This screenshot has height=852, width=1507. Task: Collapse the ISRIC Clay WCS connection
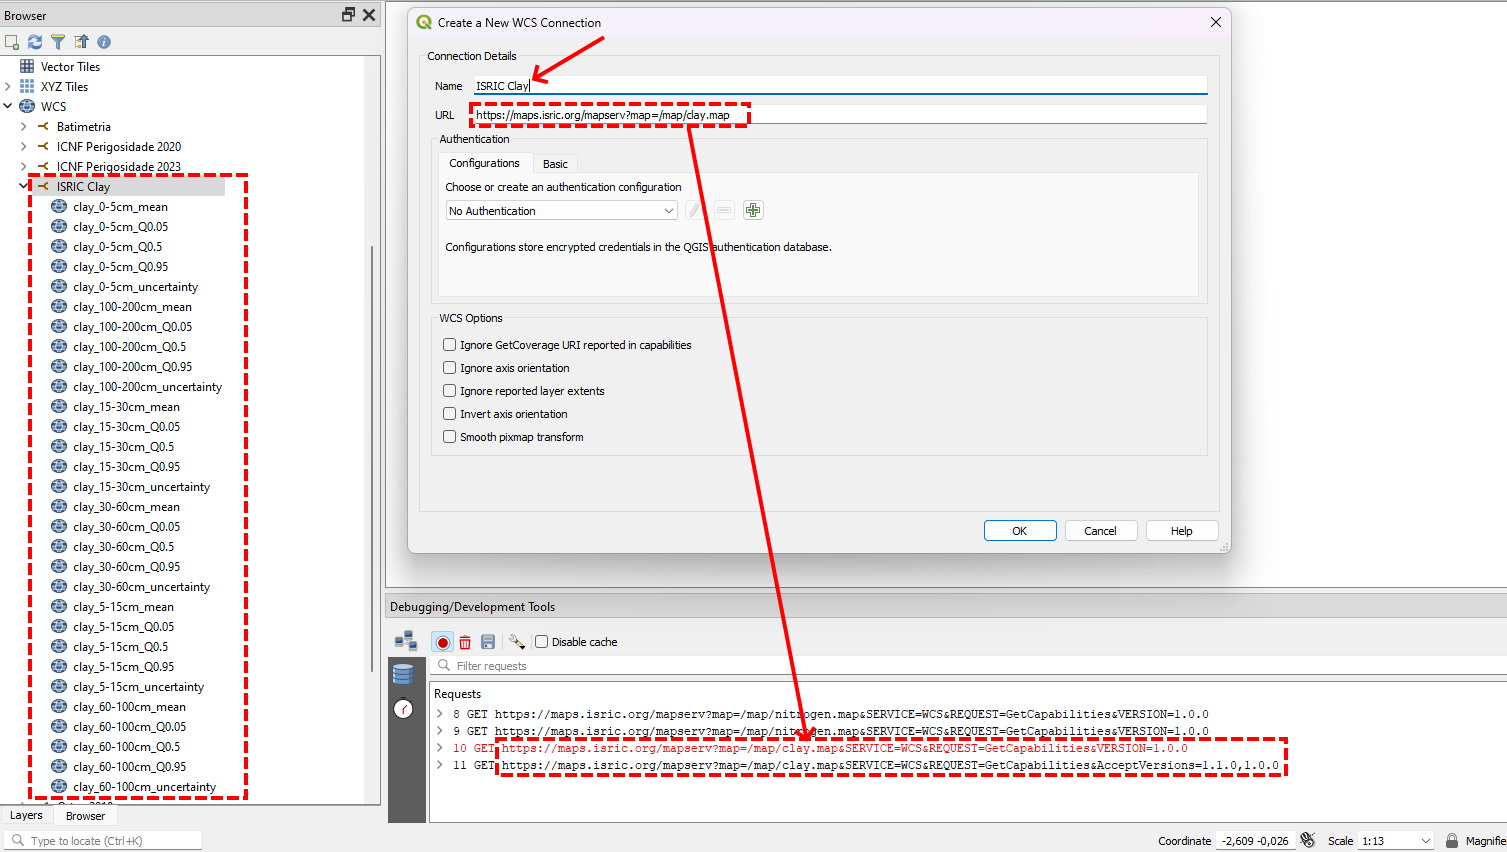pos(24,186)
